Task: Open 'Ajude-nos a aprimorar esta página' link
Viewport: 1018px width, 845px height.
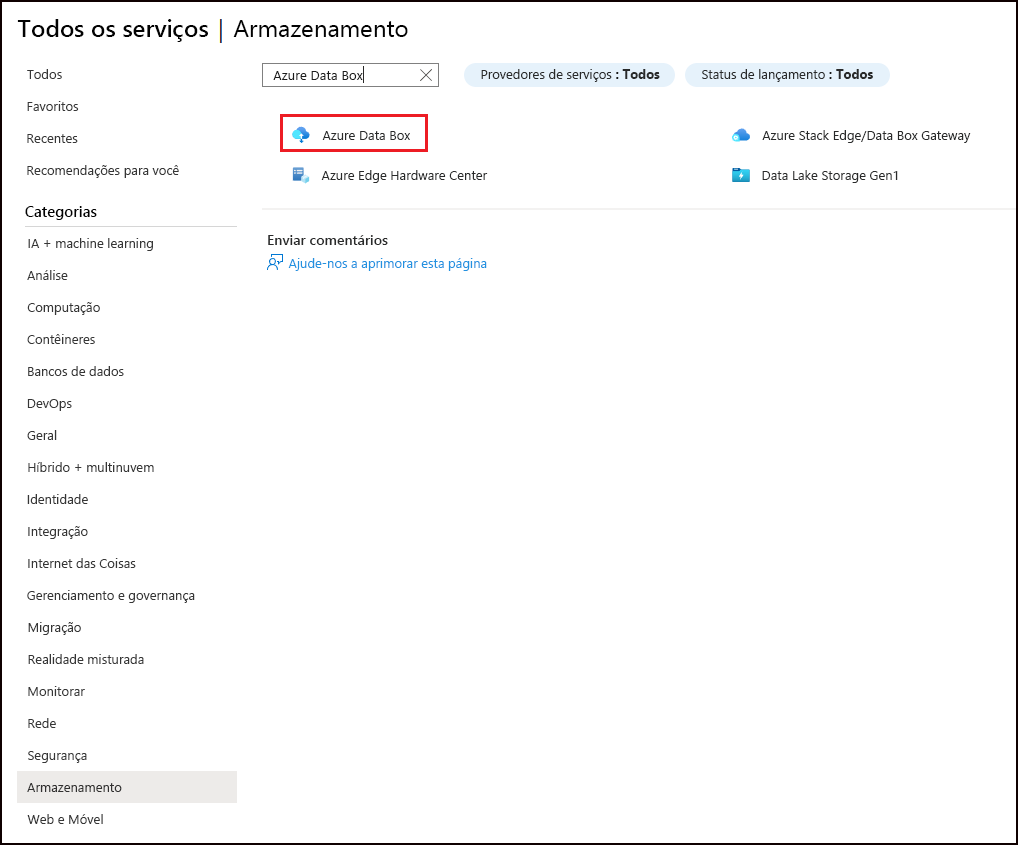Action: coord(386,263)
